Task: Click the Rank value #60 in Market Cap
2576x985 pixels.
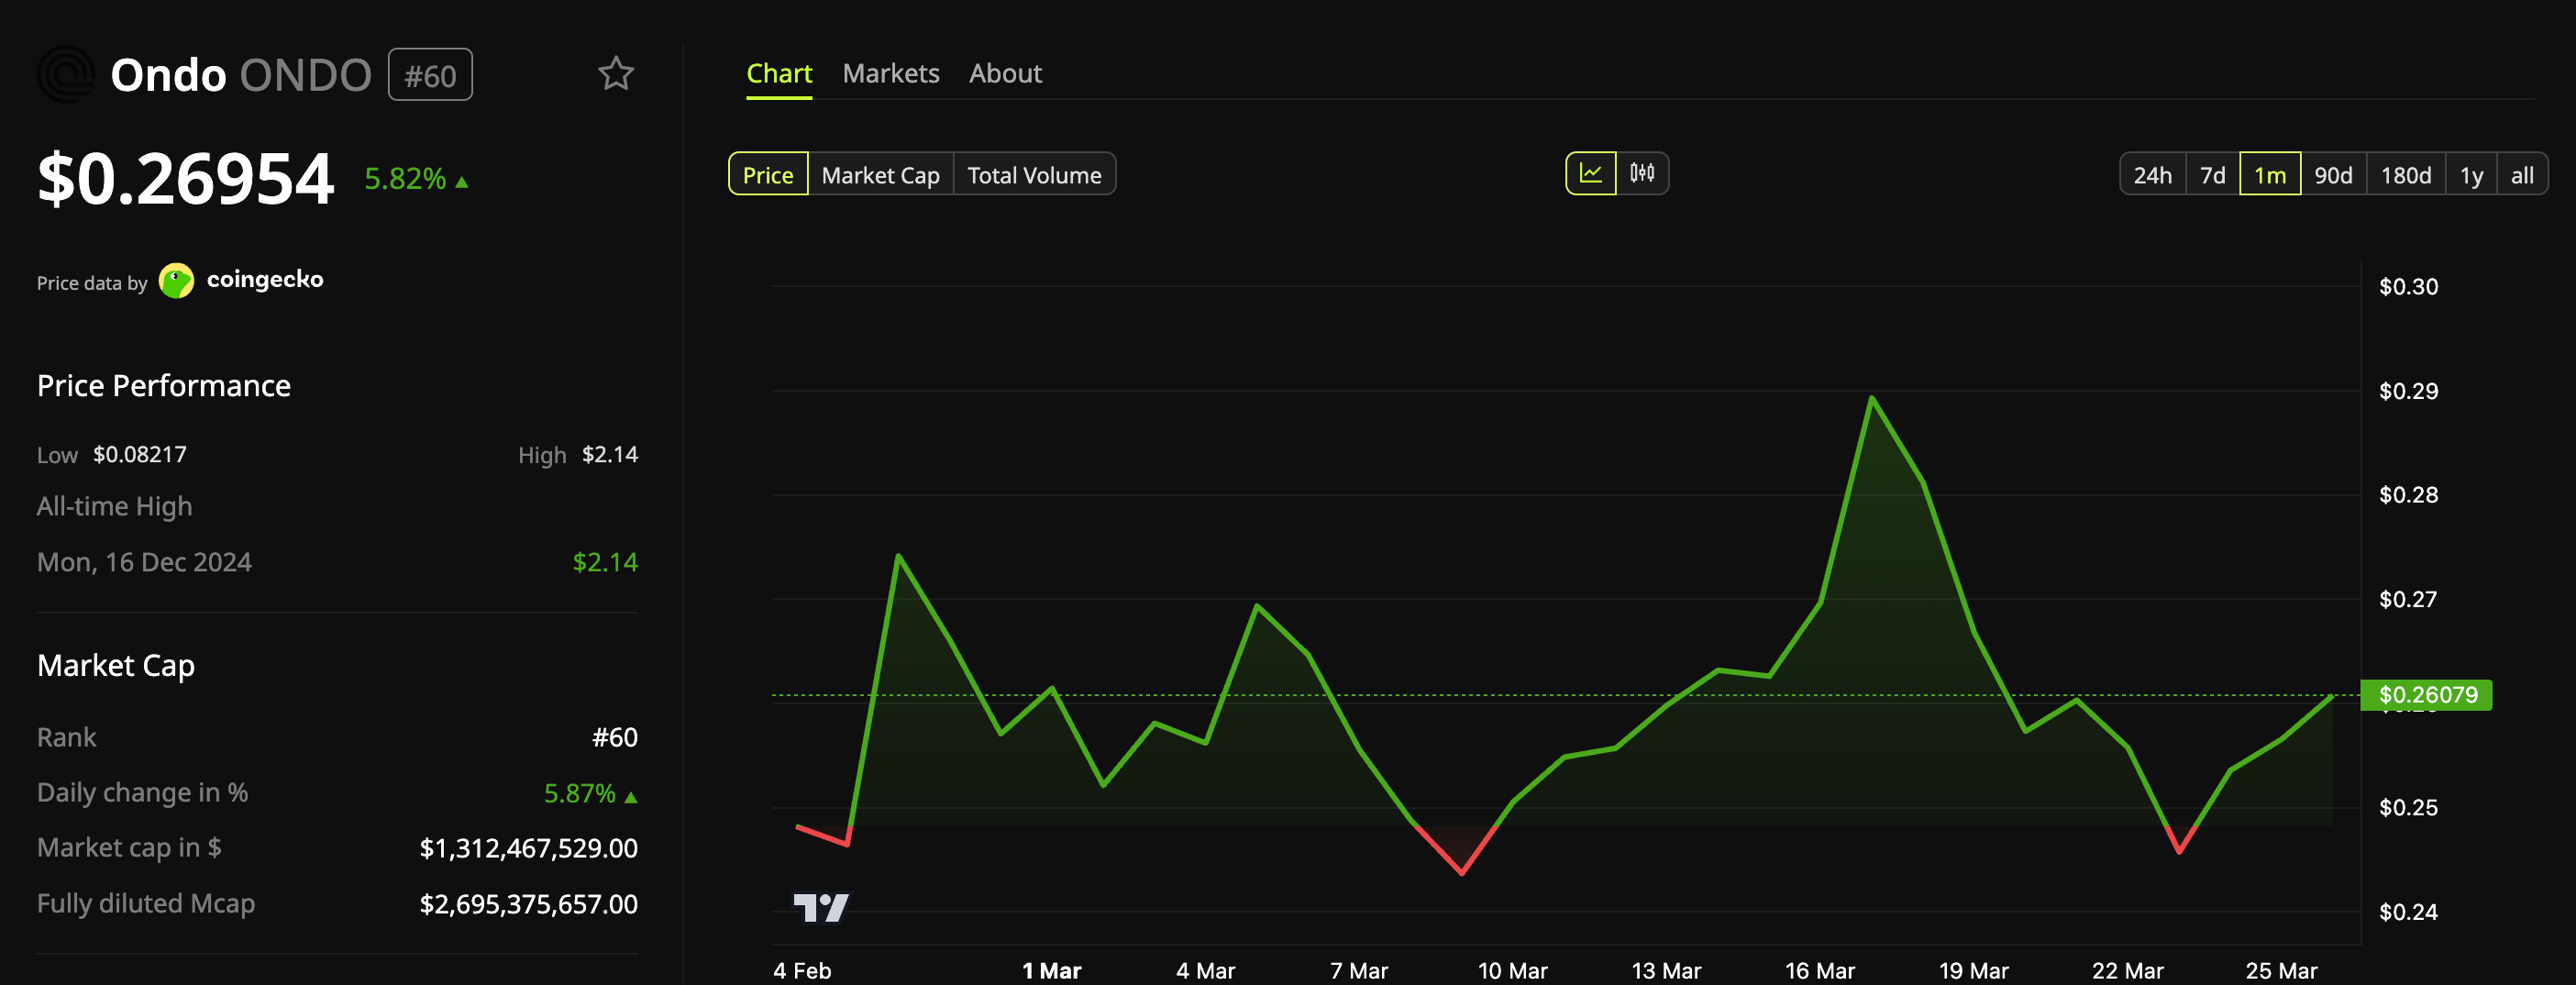Action: click(x=615, y=738)
